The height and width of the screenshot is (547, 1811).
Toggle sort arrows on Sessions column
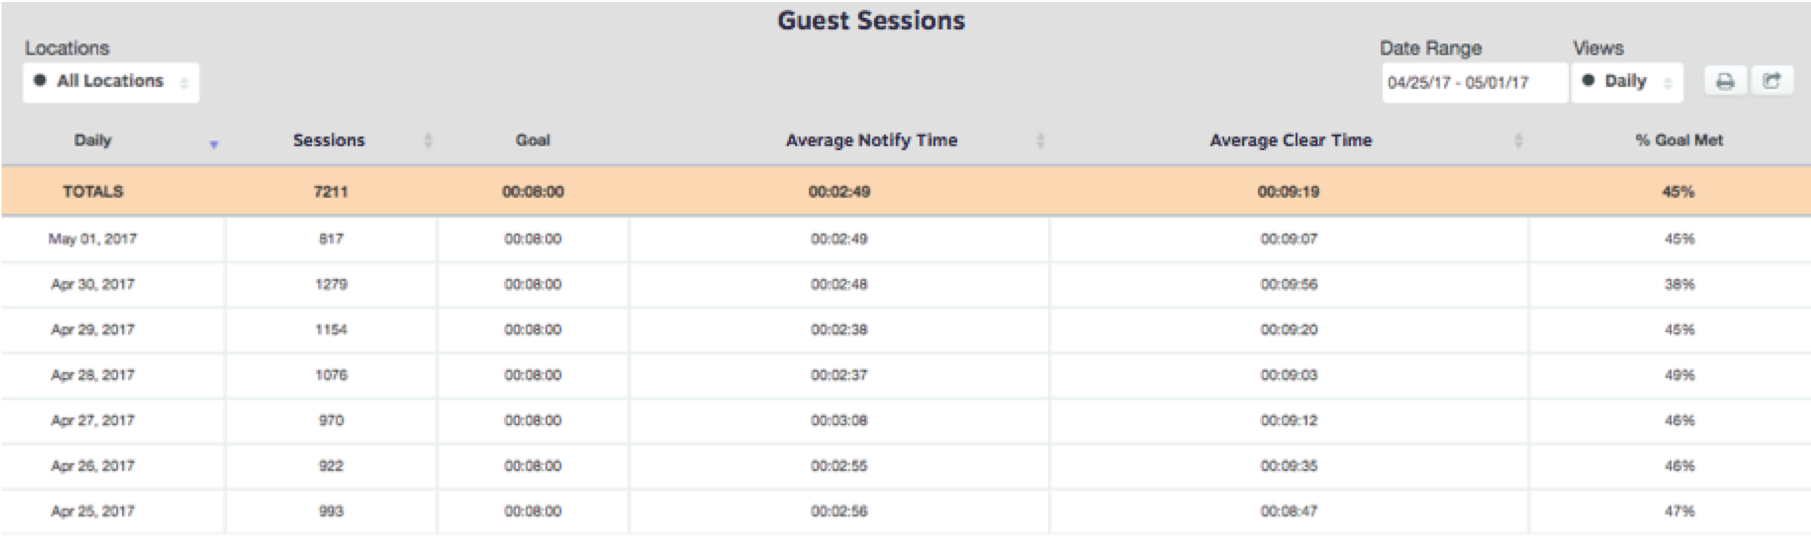pyautogui.click(x=428, y=141)
